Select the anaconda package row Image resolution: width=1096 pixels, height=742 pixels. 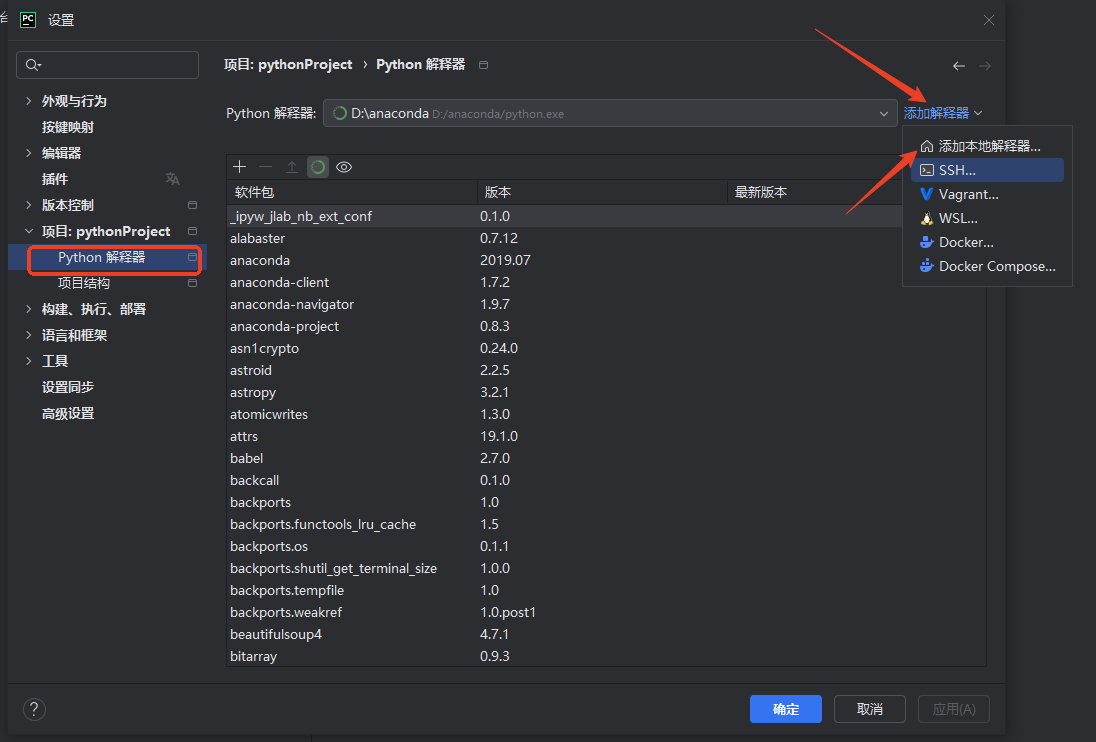606,261
